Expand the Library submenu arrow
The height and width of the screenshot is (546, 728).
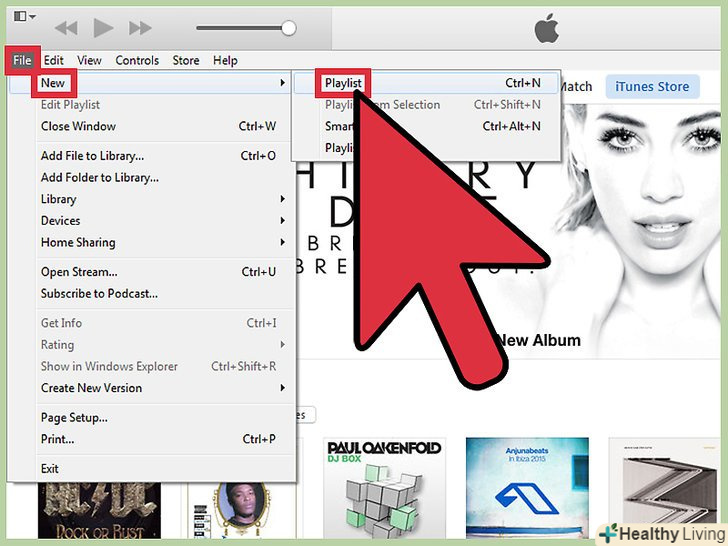point(282,199)
